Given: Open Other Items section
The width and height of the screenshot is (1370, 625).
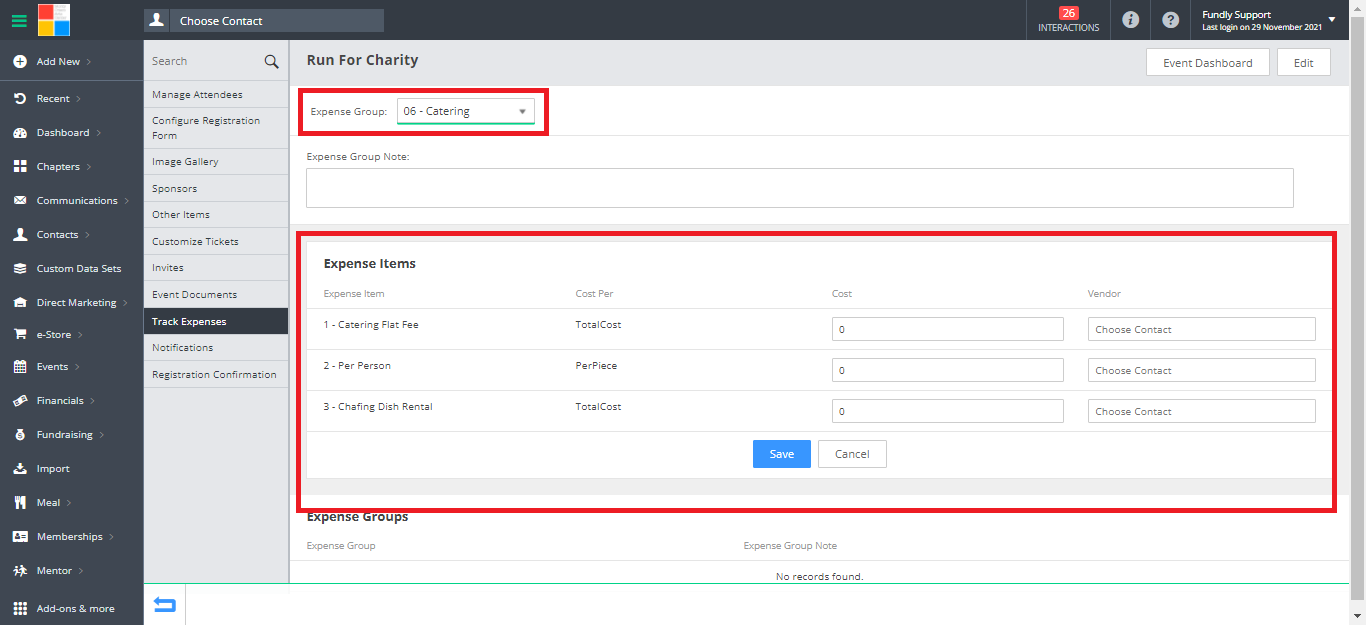Looking at the screenshot, I should 216,215.
